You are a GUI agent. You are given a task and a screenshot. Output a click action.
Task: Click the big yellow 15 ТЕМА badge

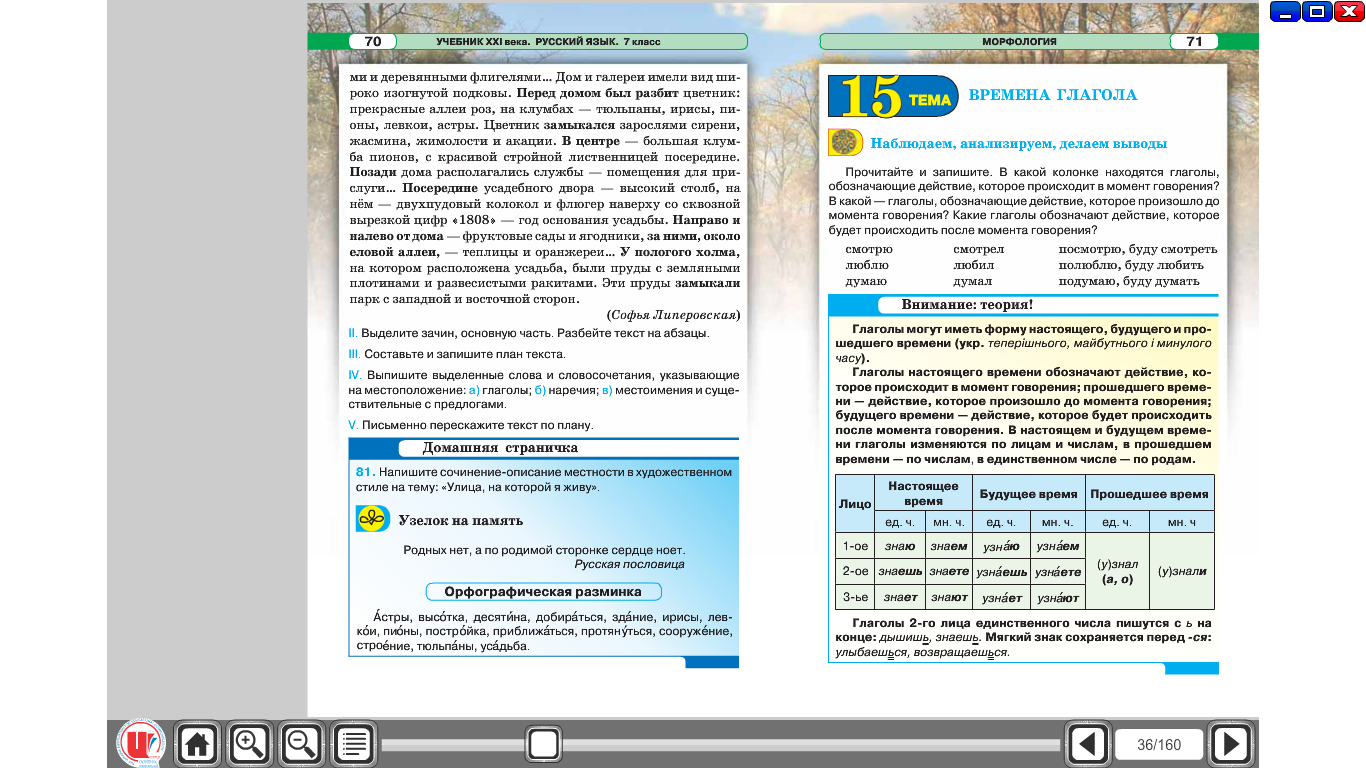894,97
